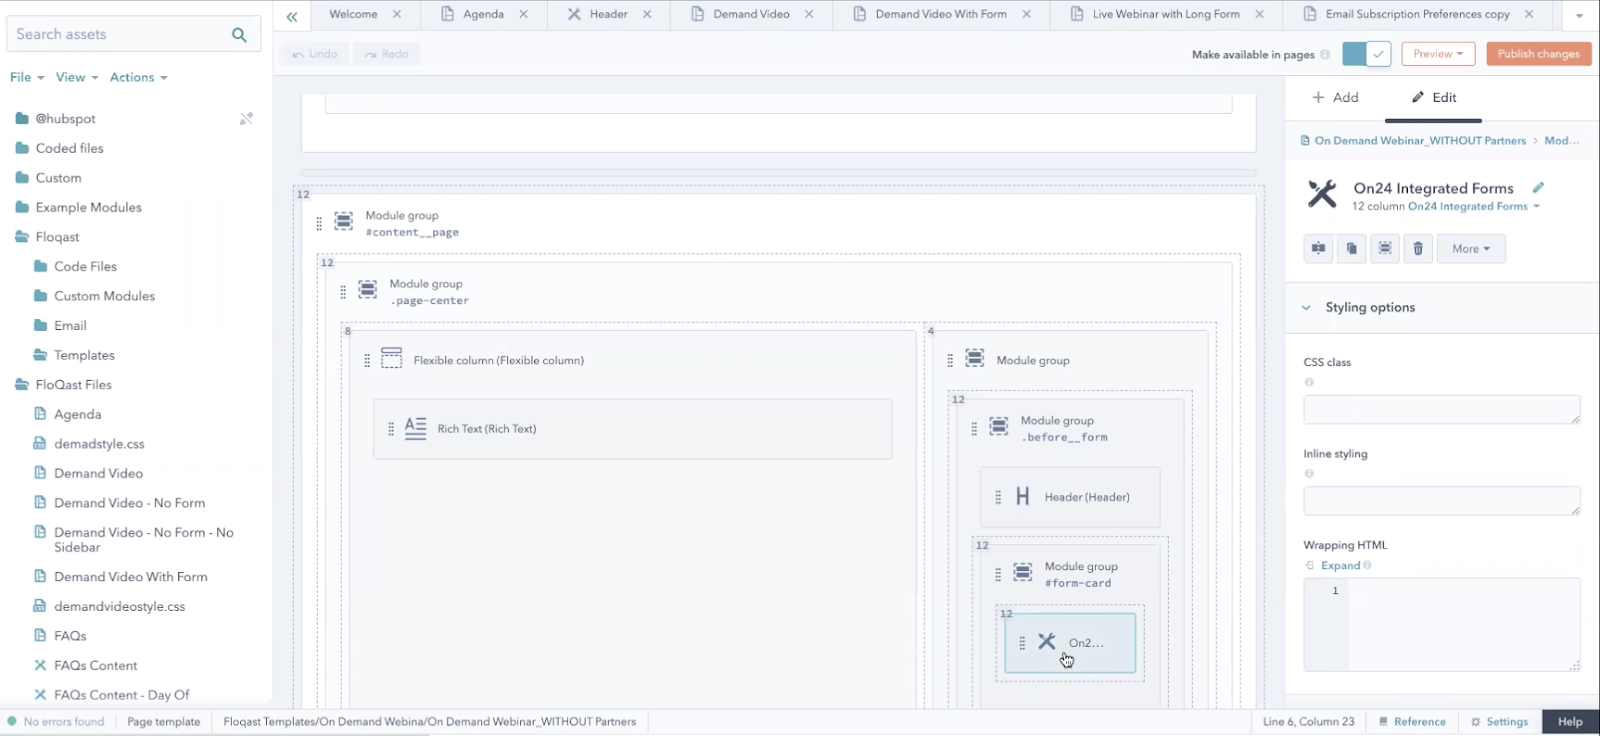Click the search magnifier icon

coord(239,34)
